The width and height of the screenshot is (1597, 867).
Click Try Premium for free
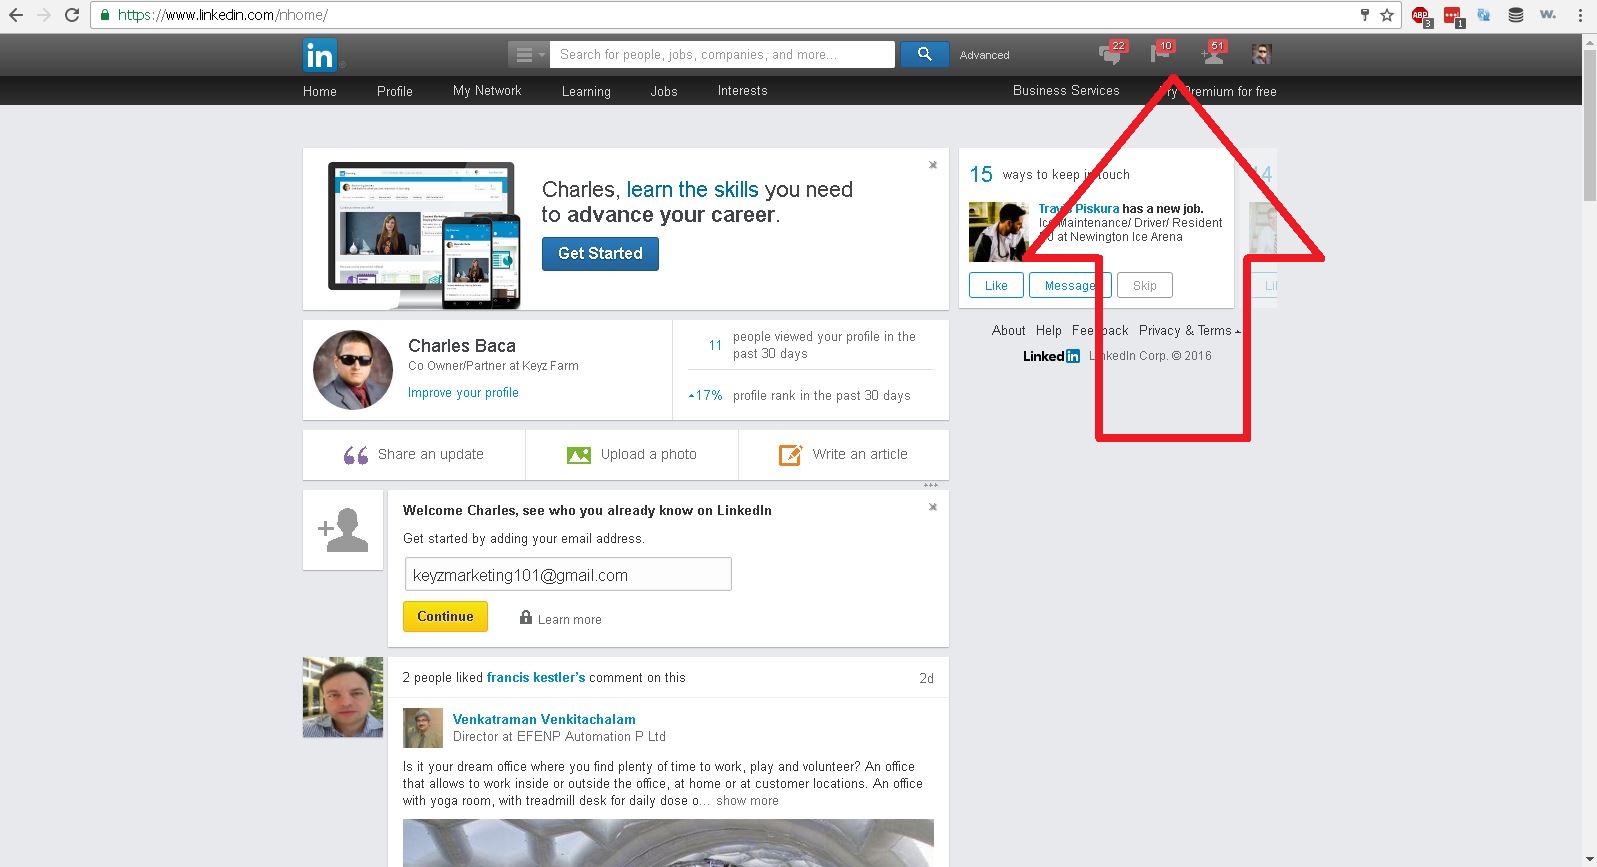tap(1220, 91)
